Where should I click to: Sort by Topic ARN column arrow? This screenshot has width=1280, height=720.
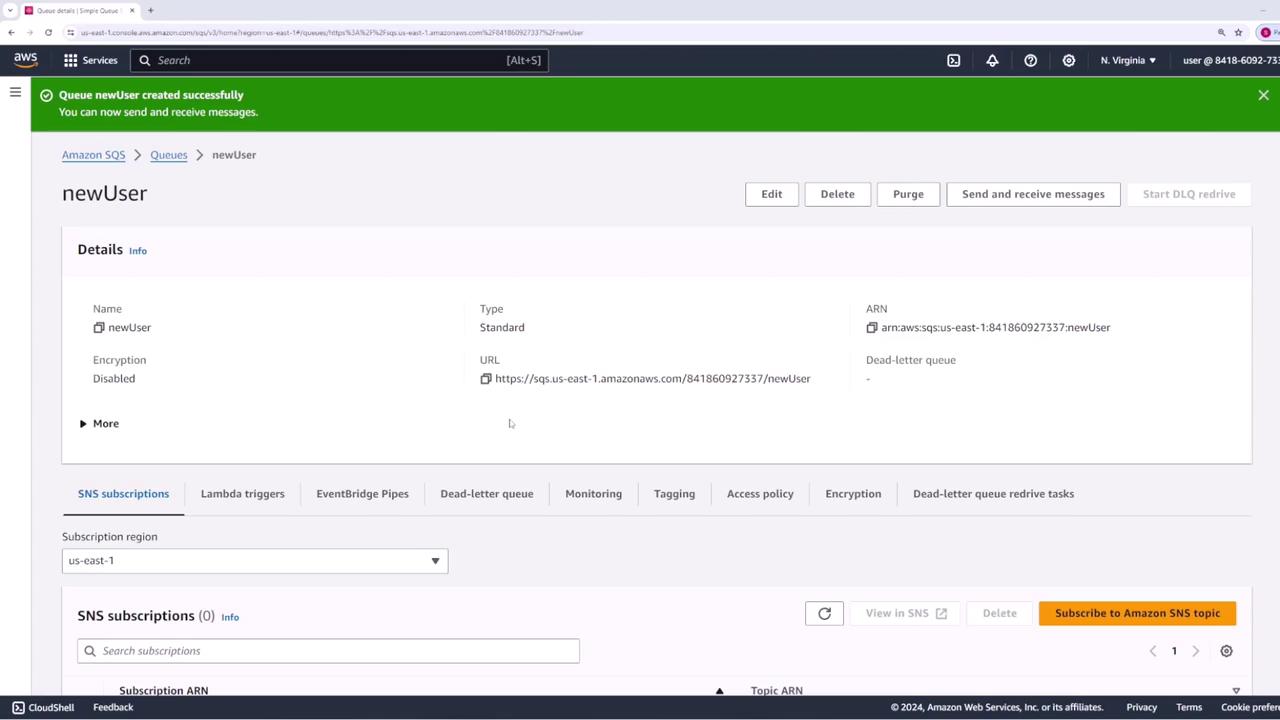tap(1236, 691)
